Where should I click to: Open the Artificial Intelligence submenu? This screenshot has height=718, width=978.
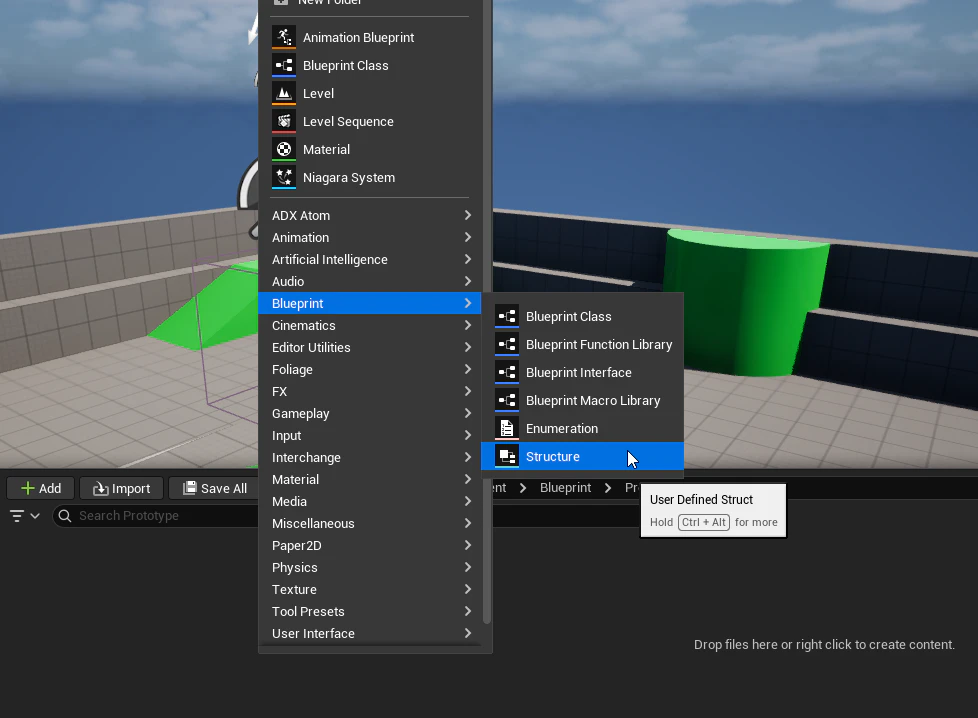pyautogui.click(x=370, y=260)
